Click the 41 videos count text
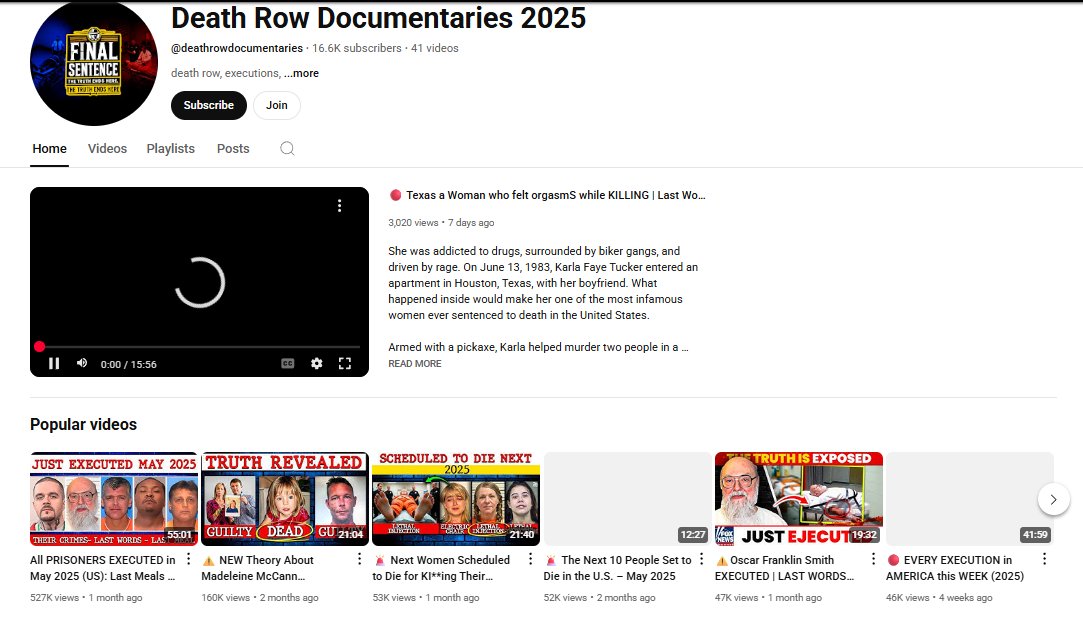Screen dimensions: 1083x624 pos(434,48)
